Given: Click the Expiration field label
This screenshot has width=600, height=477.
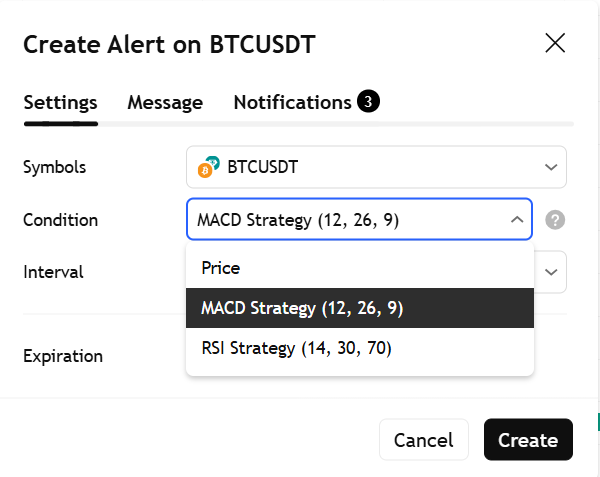Looking at the screenshot, I should pyautogui.click(x=62, y=356).
